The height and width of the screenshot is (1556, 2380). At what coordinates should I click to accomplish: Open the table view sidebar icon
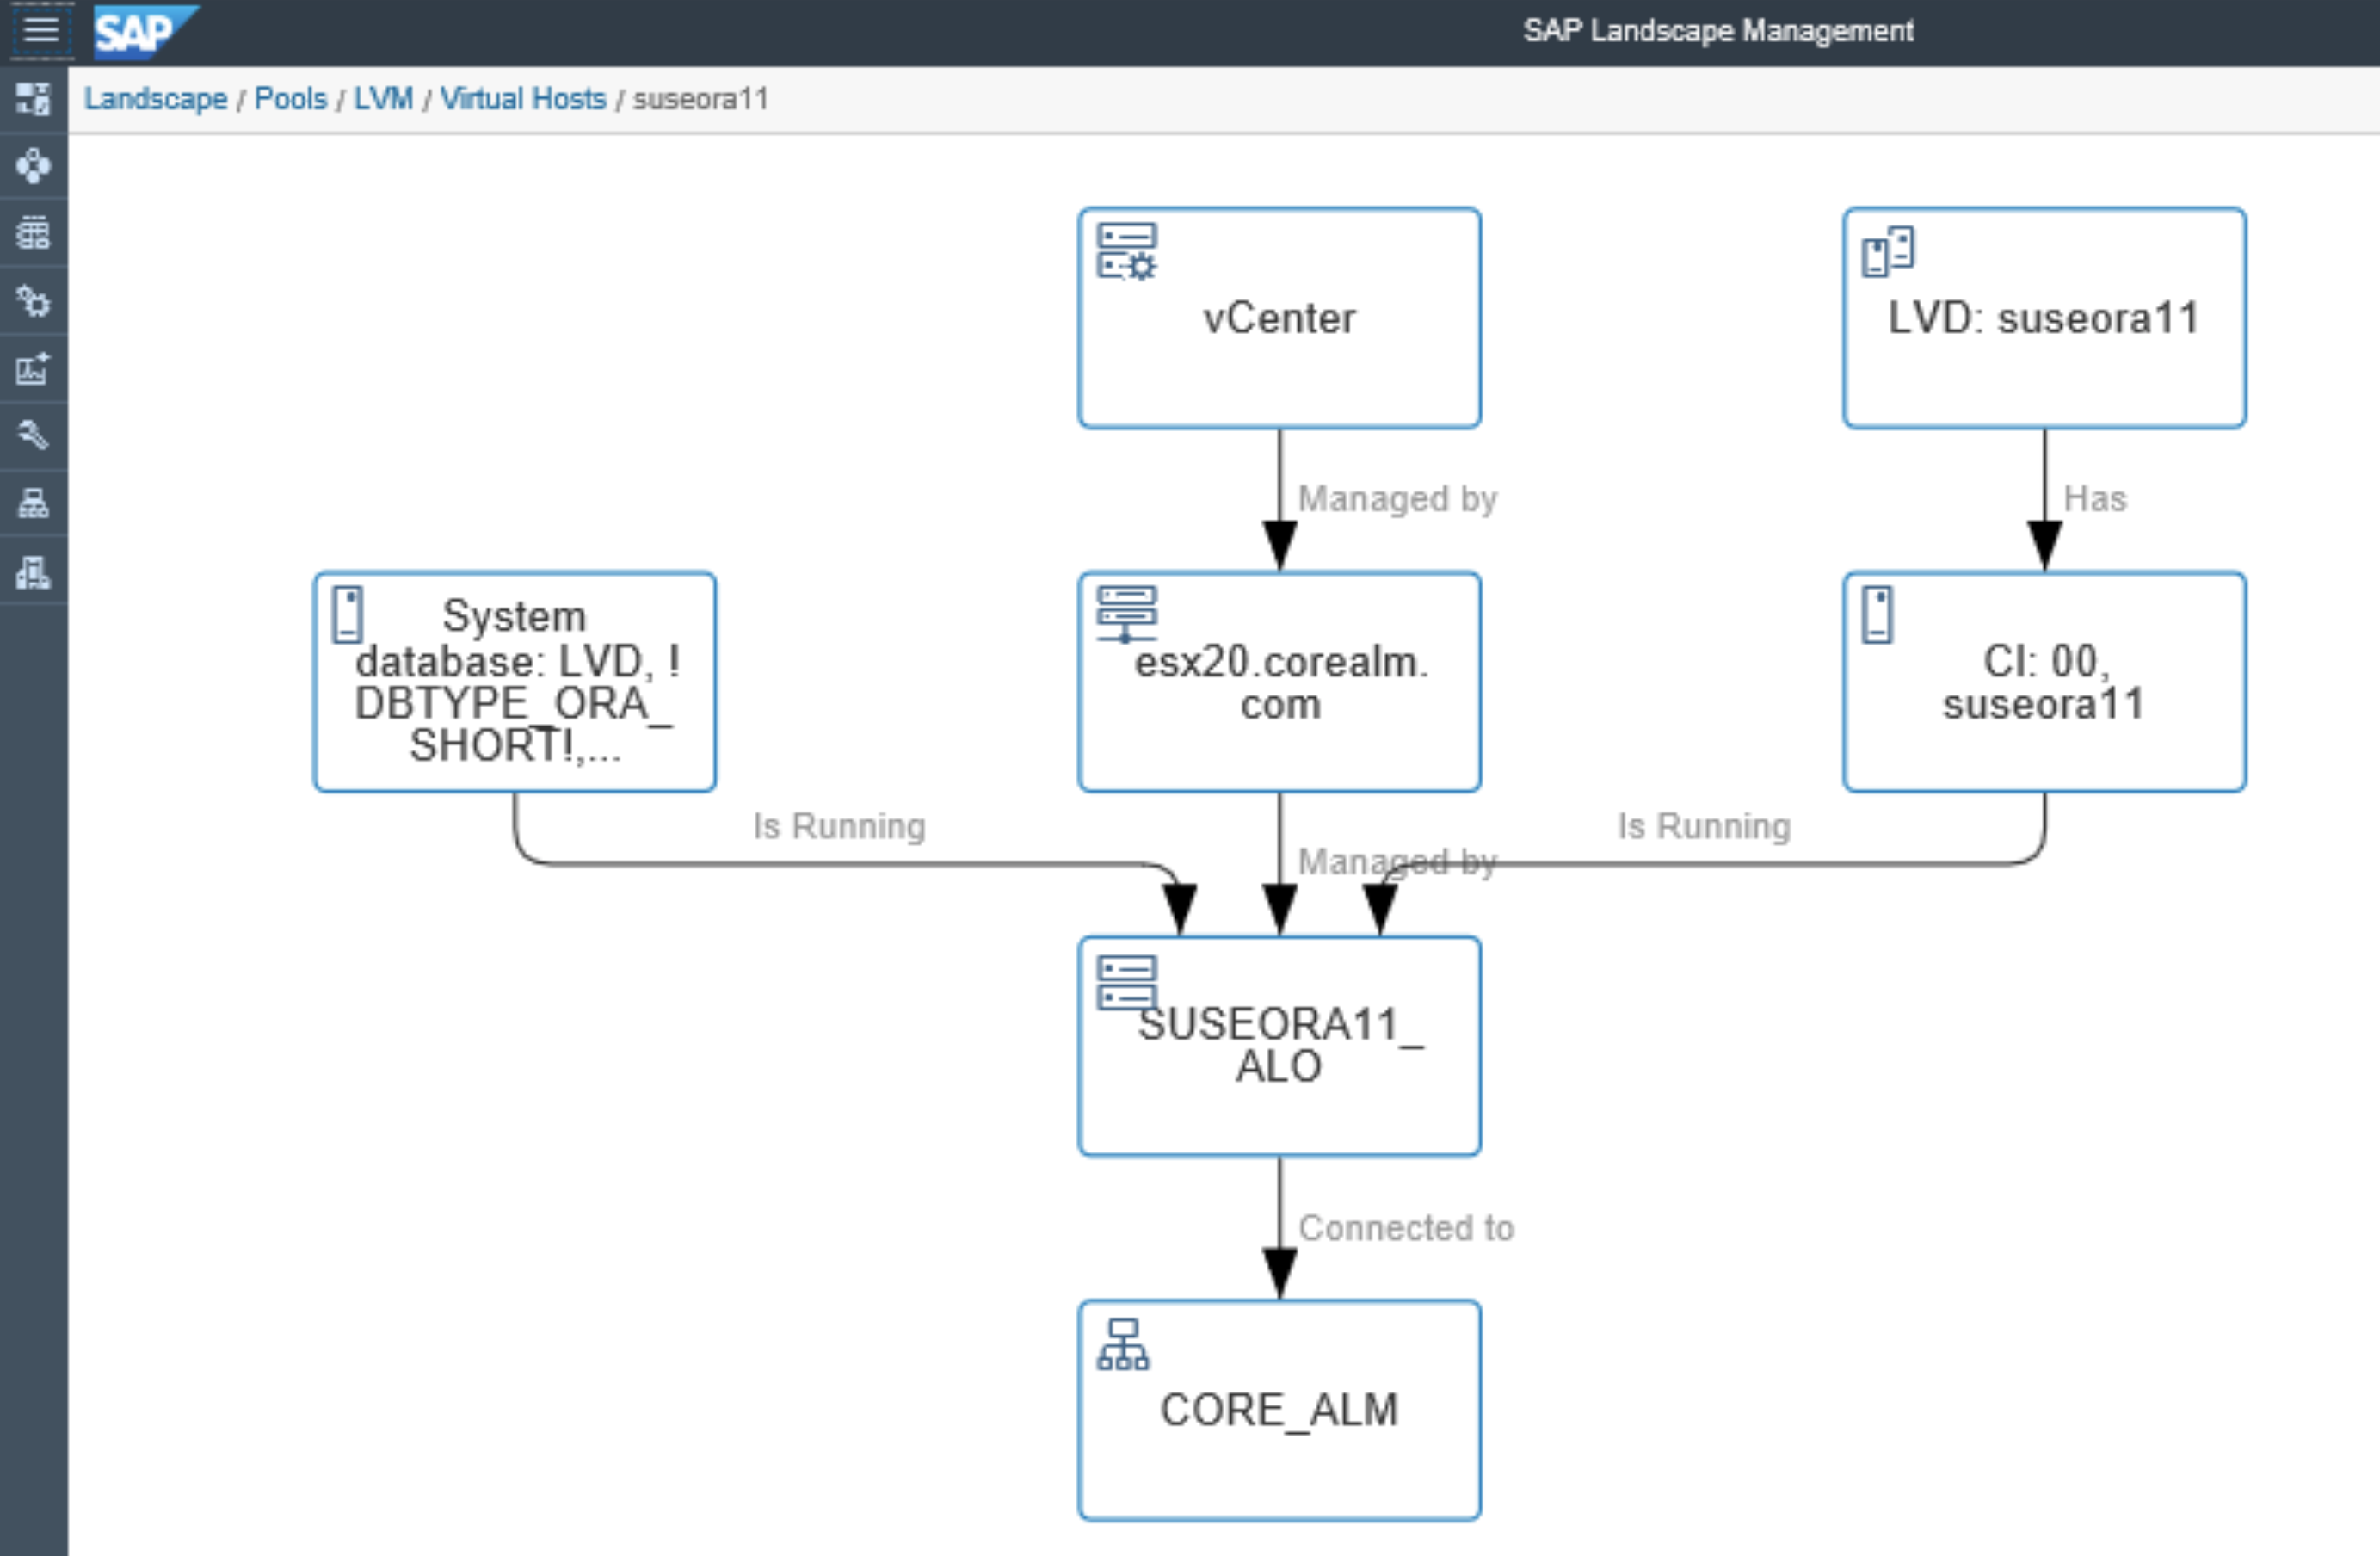click(33, 233)
